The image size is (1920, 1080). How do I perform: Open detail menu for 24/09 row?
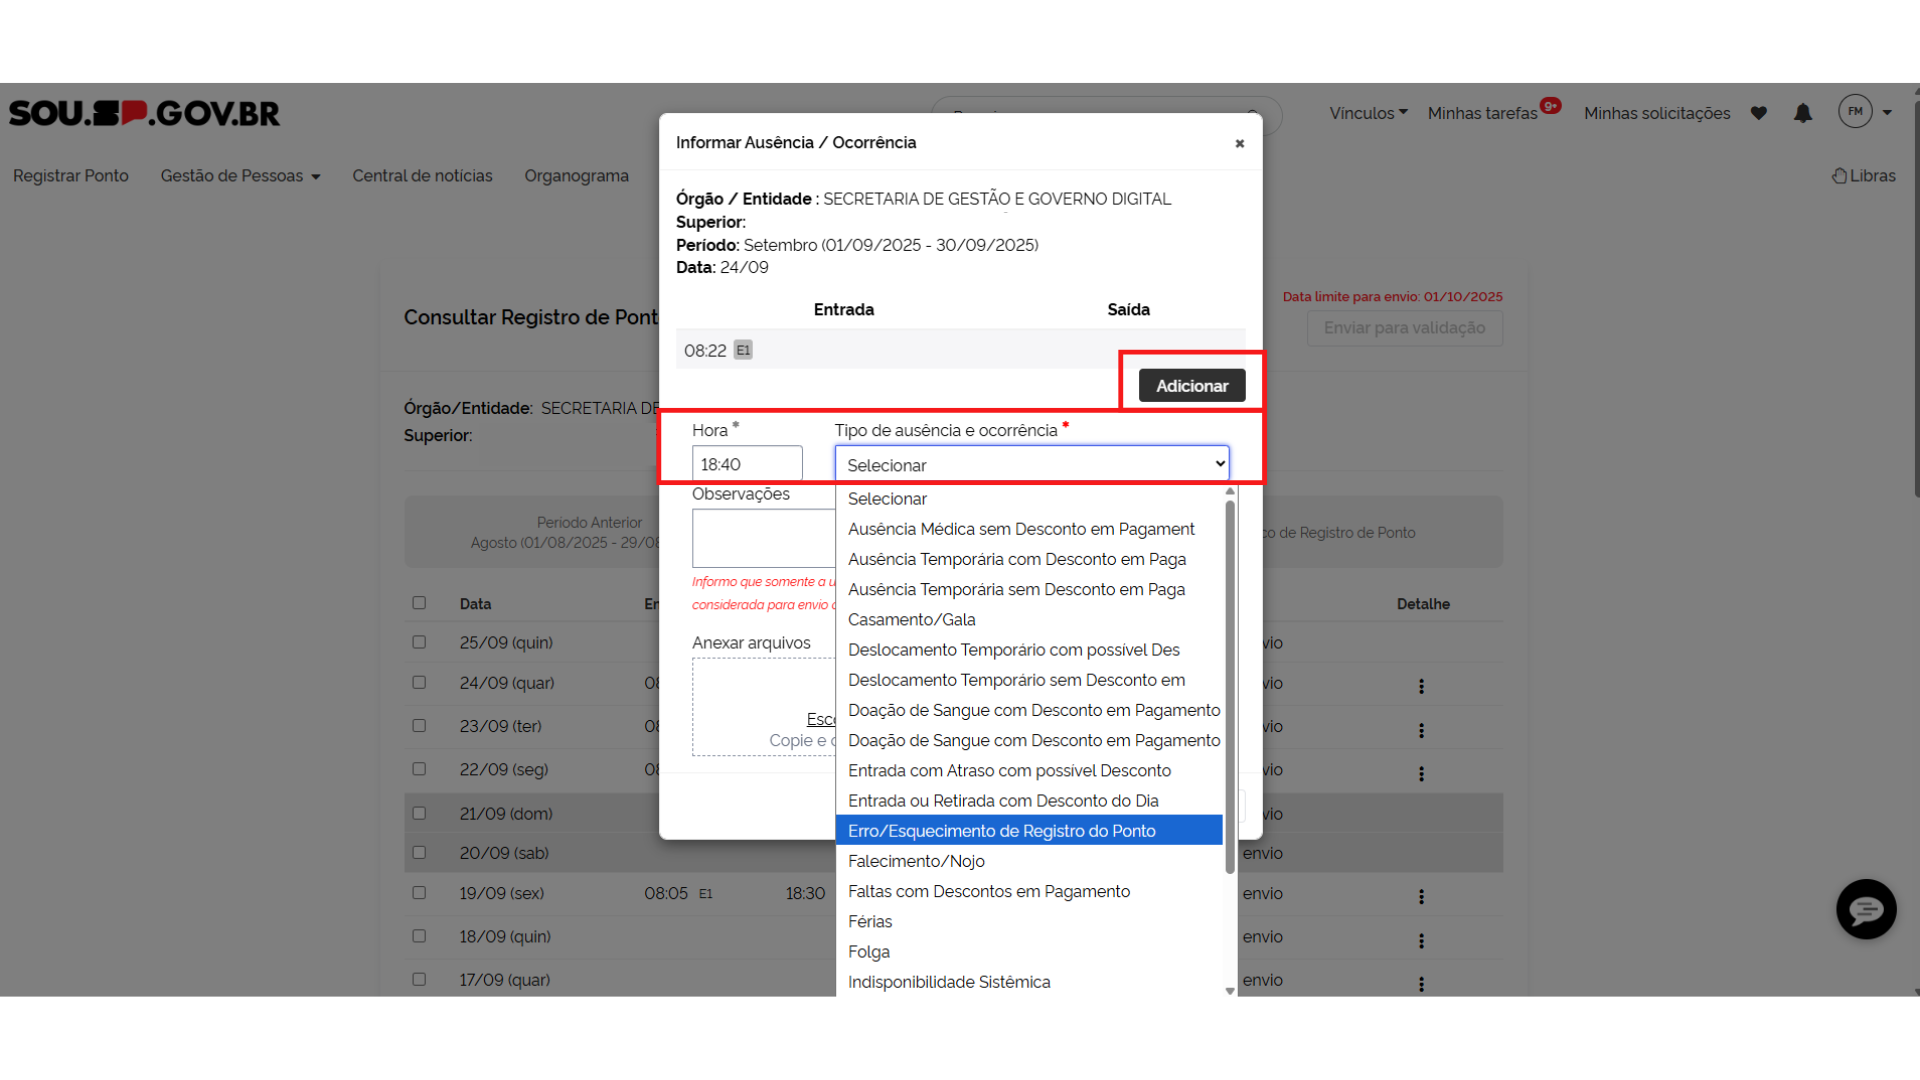click(1421, 686)
